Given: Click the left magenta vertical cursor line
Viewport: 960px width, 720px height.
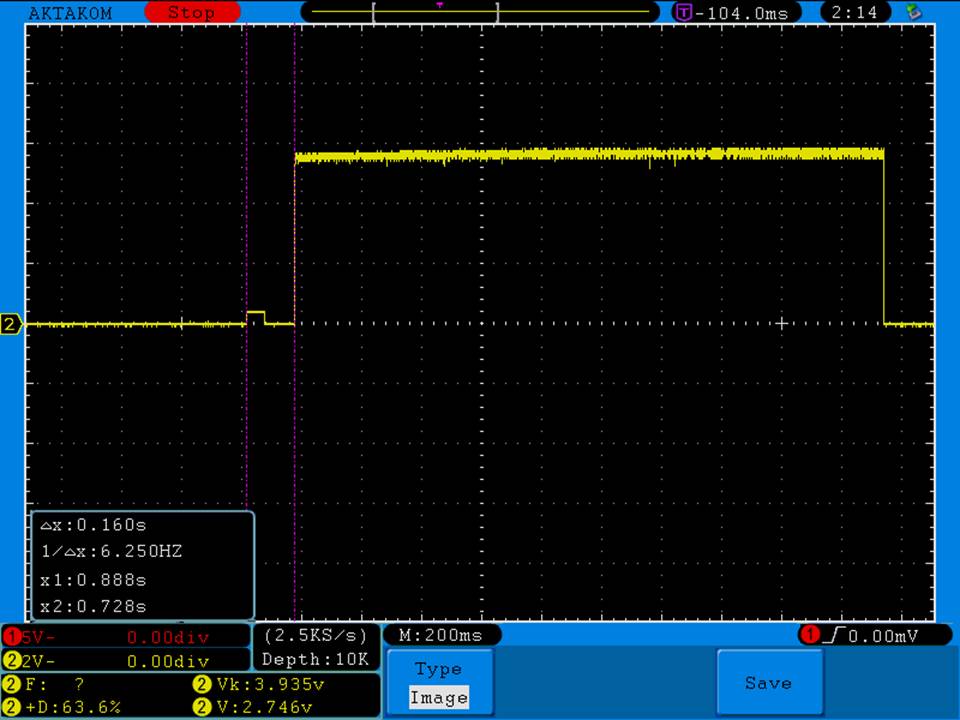Looking at the screenshot, I should 246,200.
